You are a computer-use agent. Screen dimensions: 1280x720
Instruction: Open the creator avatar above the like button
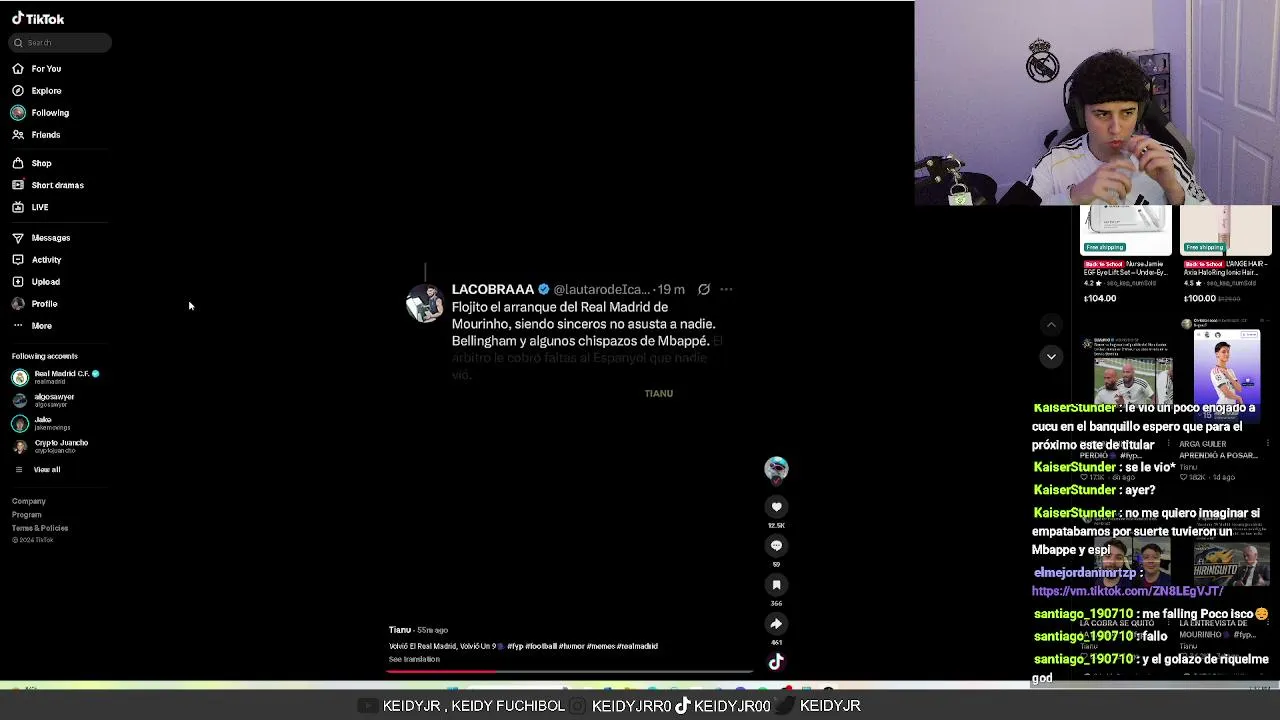[x=776, y=469]
